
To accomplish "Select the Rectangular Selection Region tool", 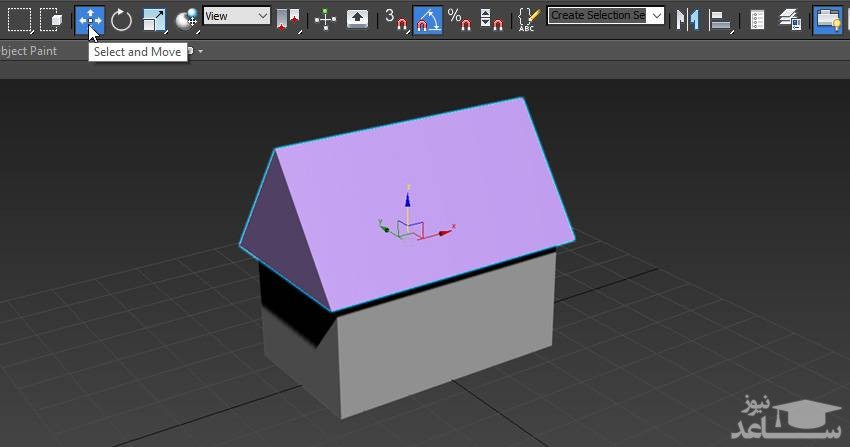I will (x=19, y=18).
